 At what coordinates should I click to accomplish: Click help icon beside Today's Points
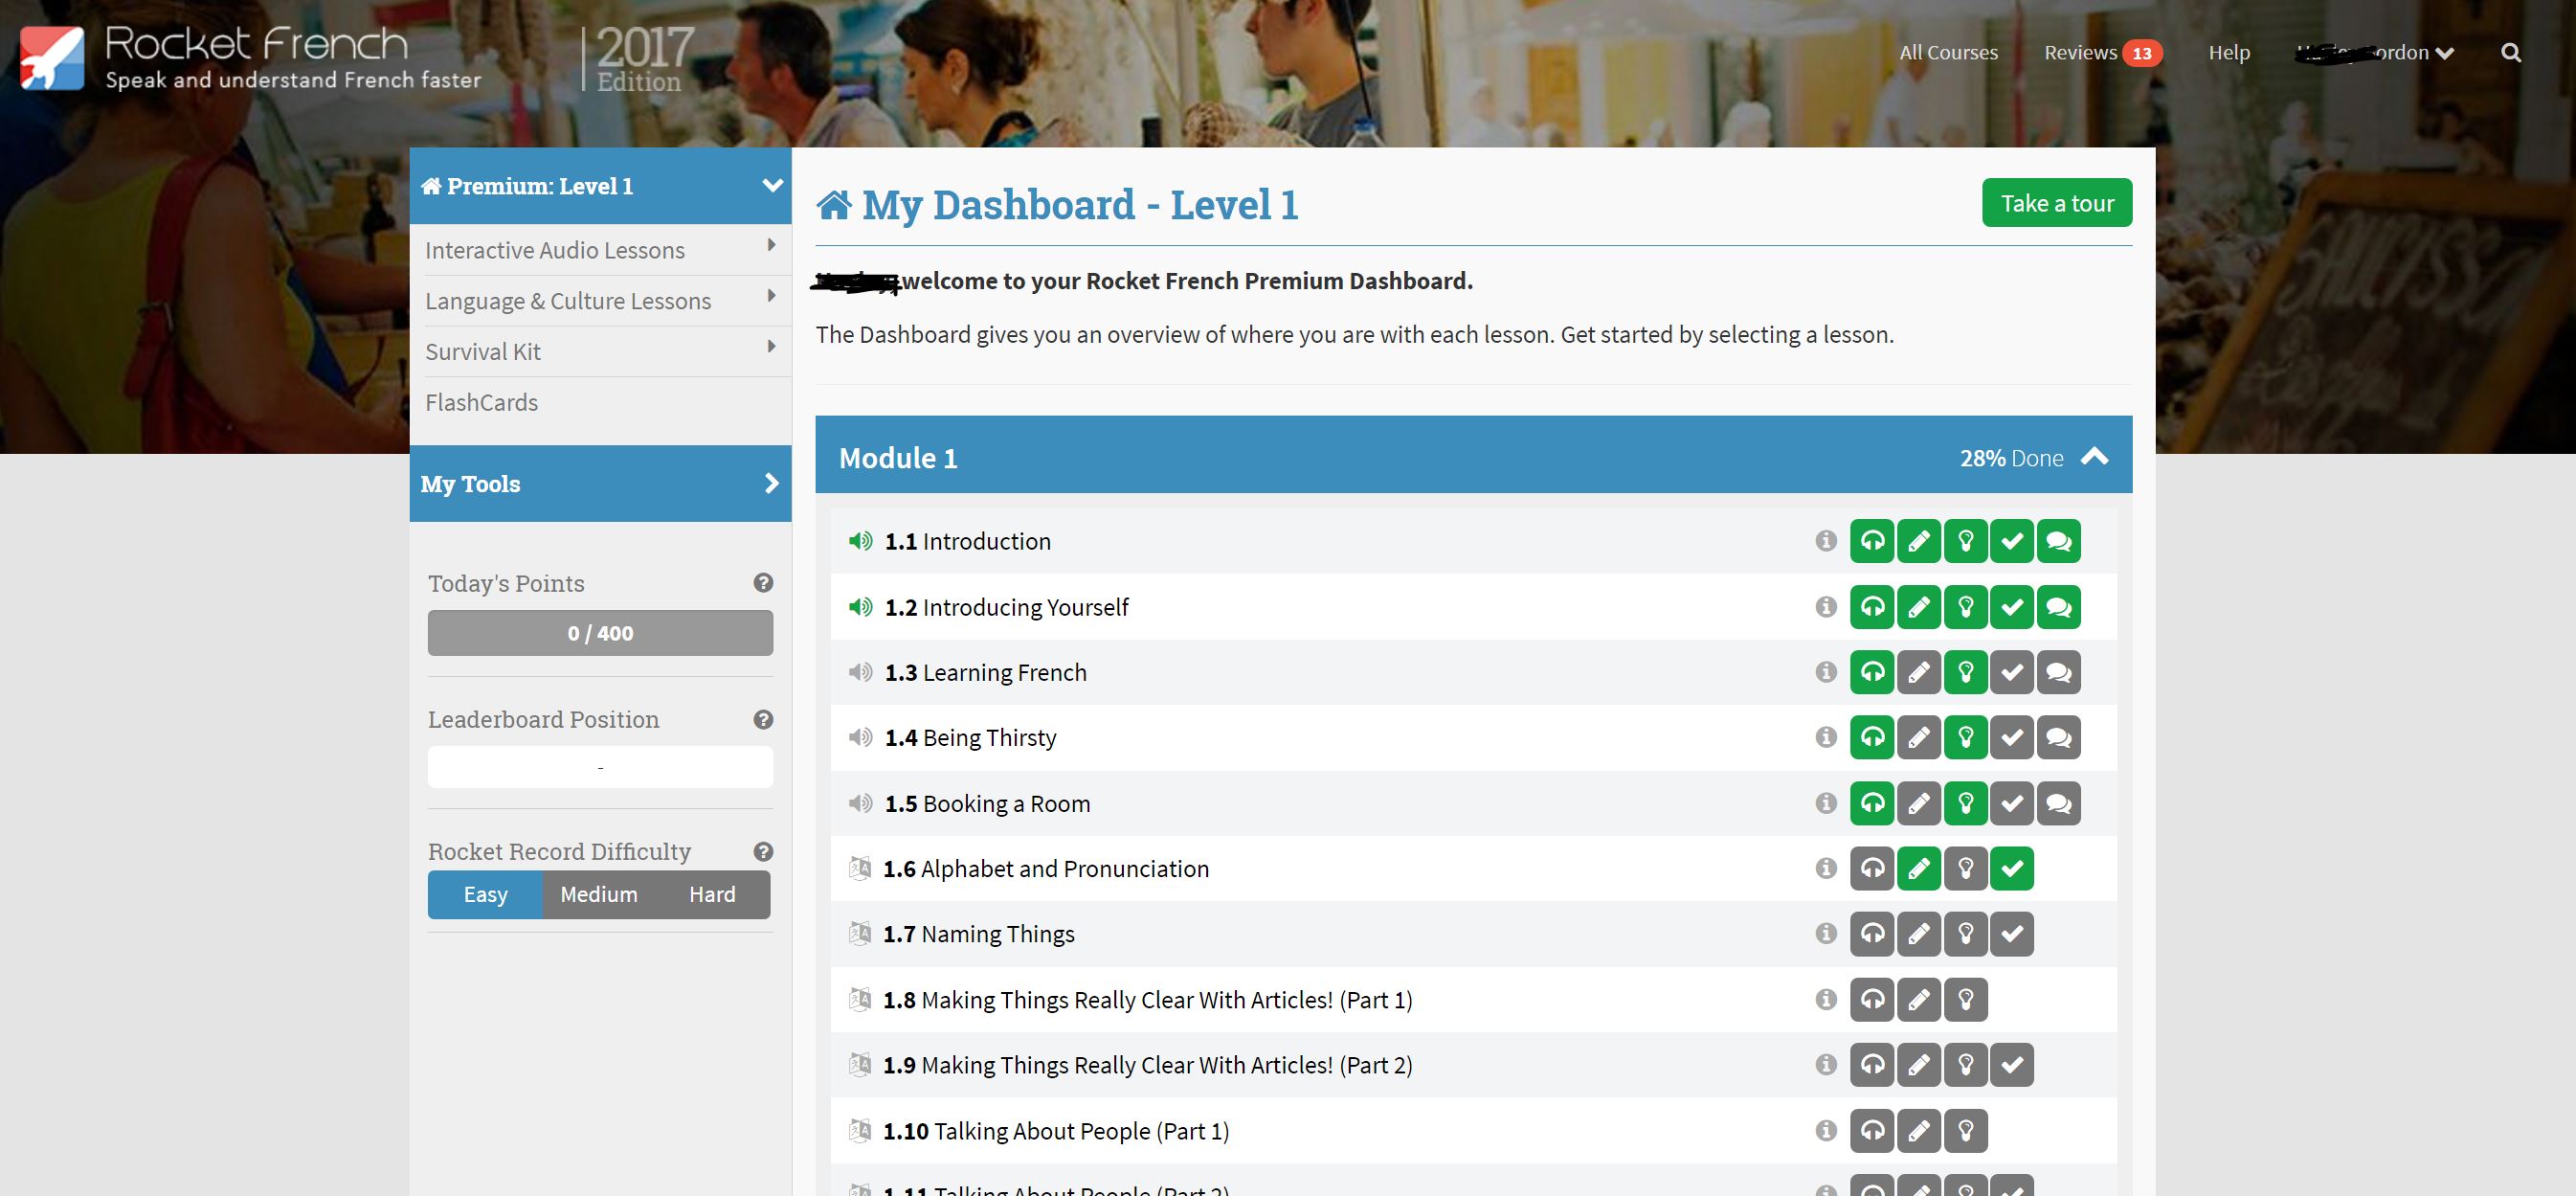[x=763, y=583]
